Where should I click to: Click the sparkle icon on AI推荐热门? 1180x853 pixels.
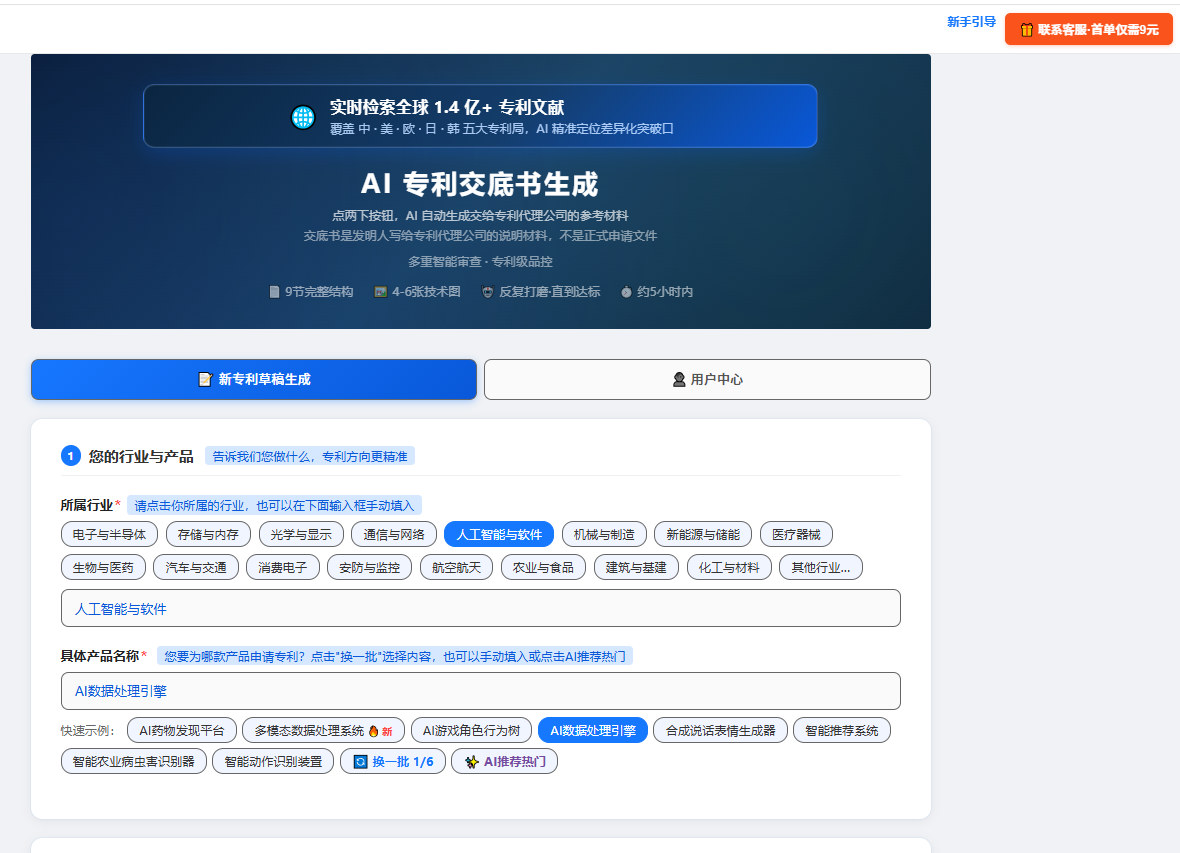pyautogui.click(x=472, y=762)
